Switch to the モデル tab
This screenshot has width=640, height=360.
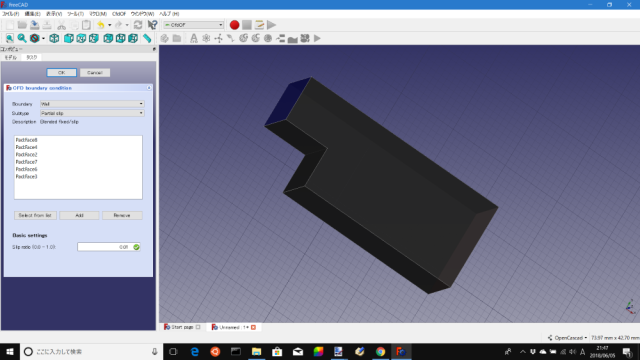coord(11,58)
